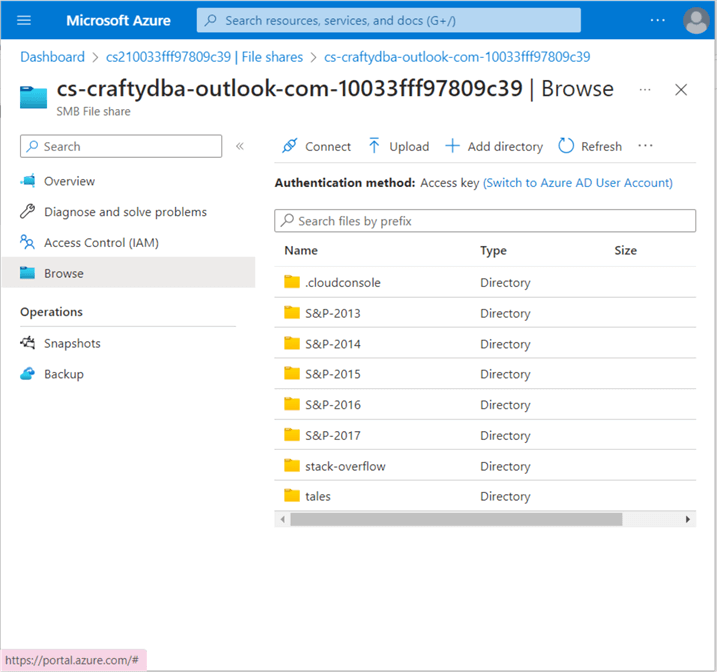Click folder icon of S&P-2014 row
The image size is (717, 672).
pos(292,343)
